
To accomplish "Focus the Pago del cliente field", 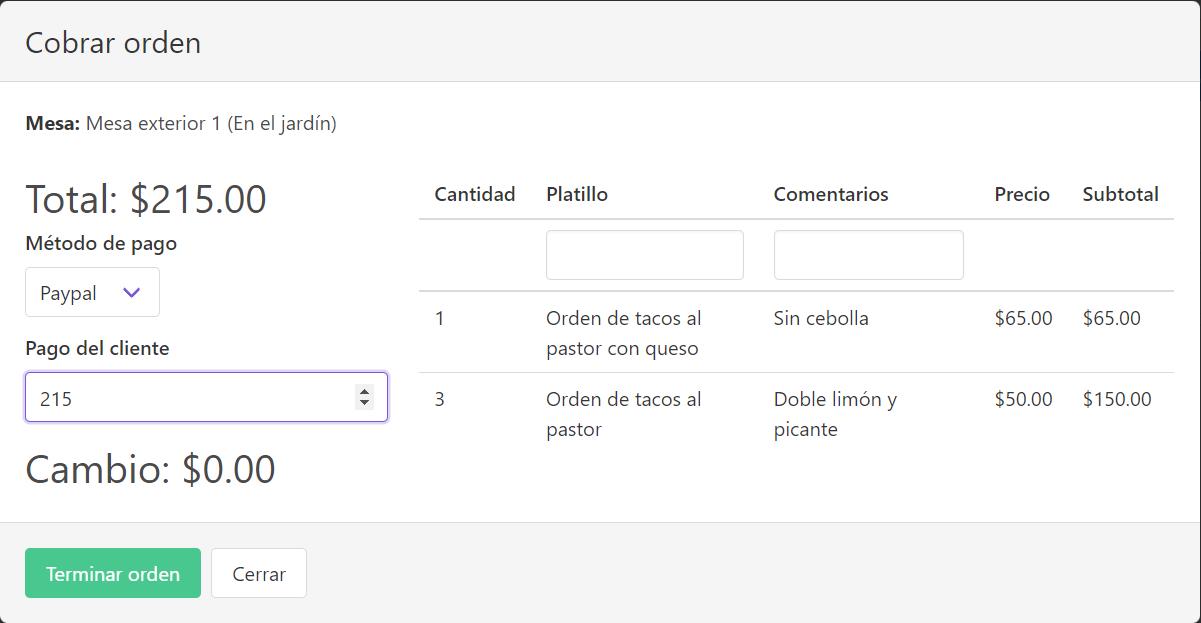I will pos(190,398).
